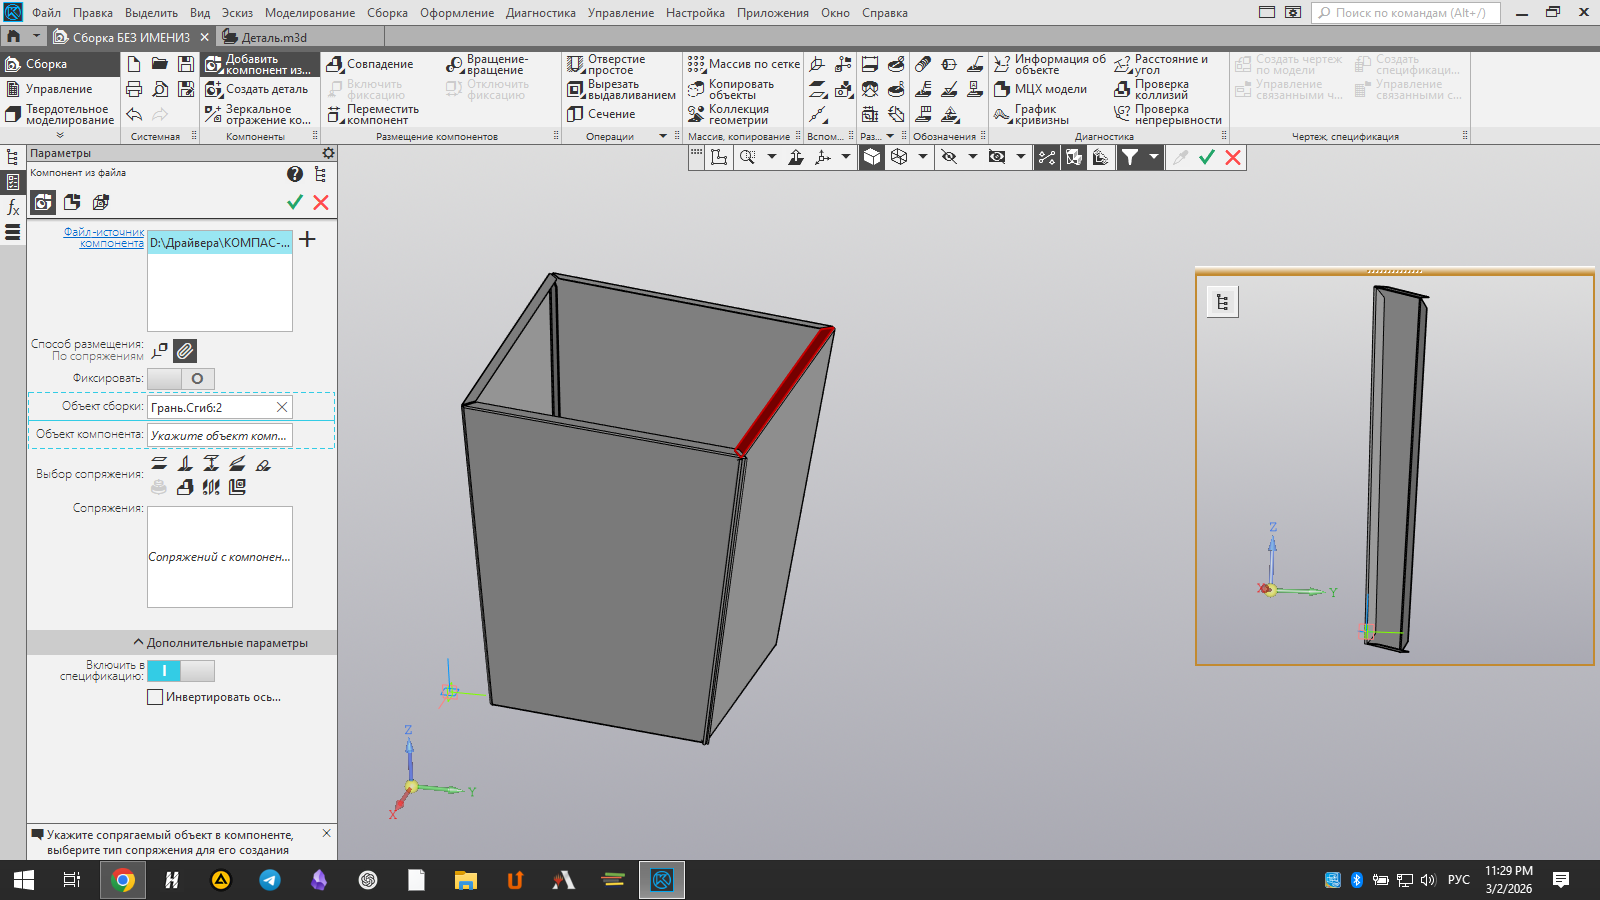Expand the dropdown arrow beside the filter icon
The width and height of the screenshot is (1600, 900).
[x=1153, y=157]
